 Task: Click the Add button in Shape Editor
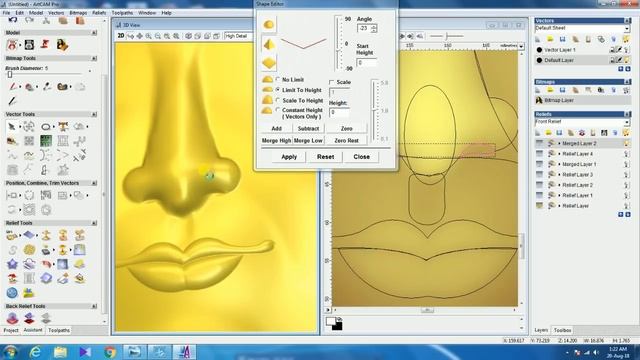point(276,129)
